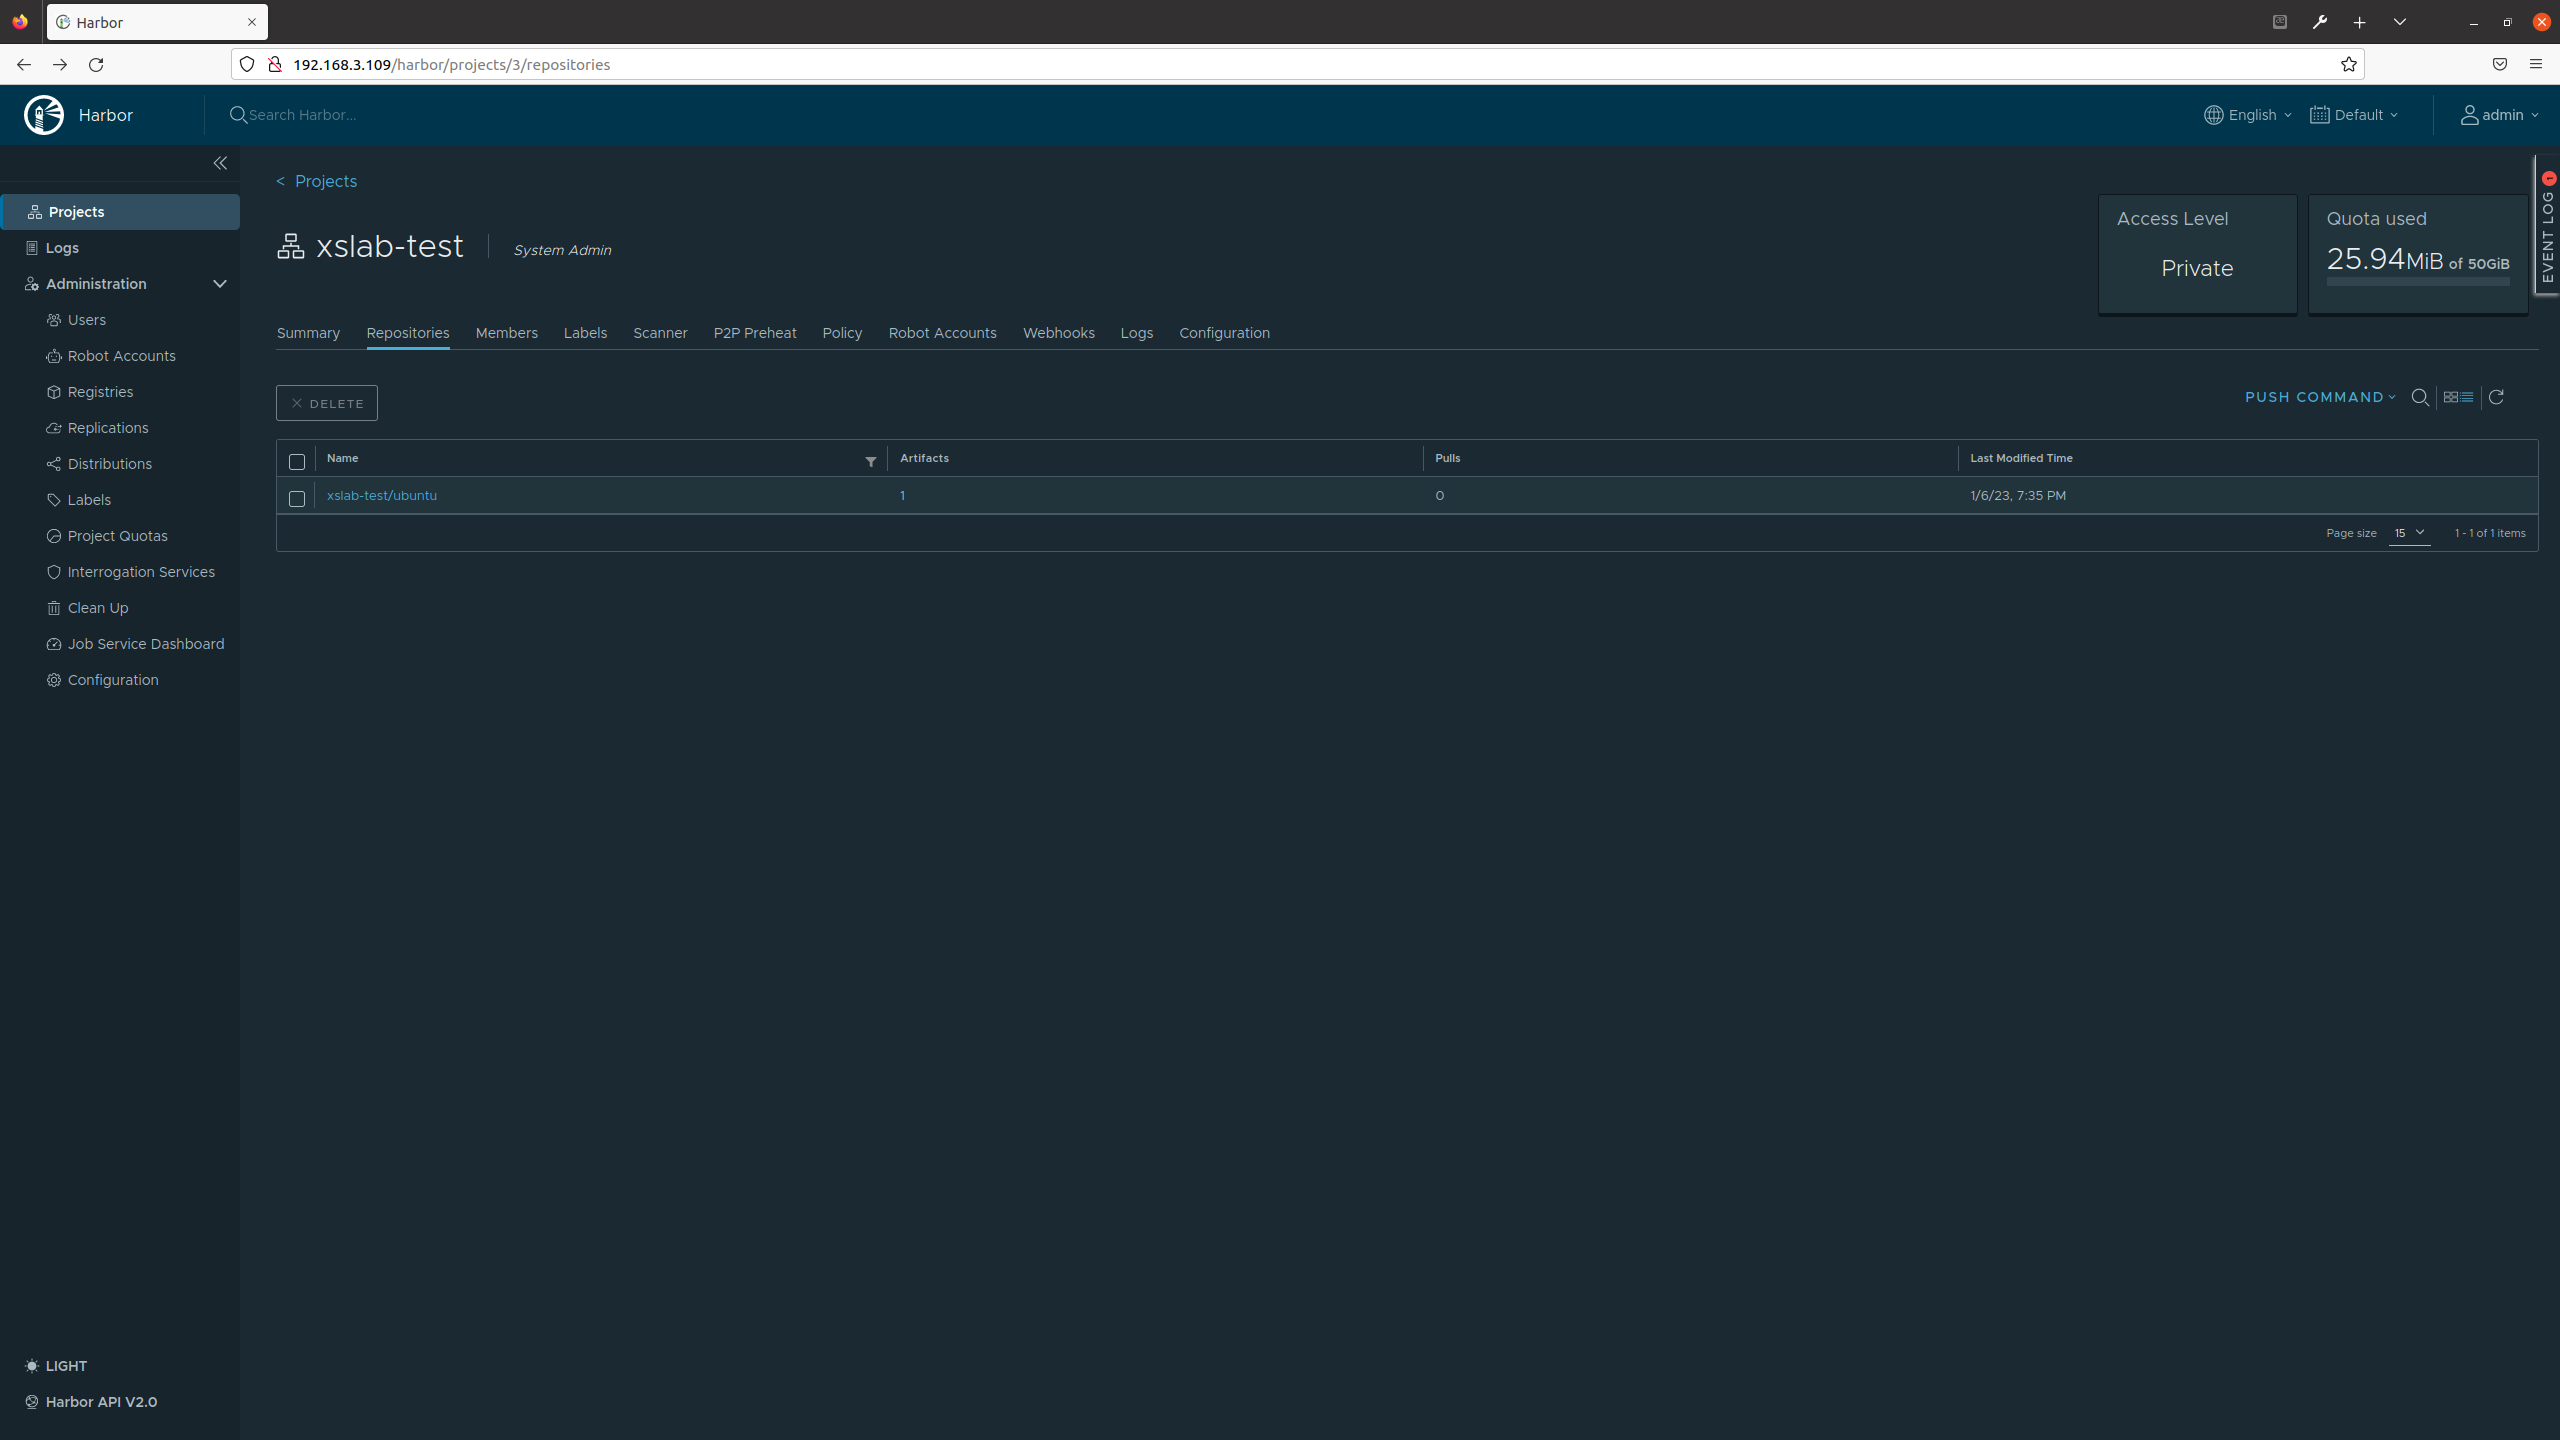The height and width of the screenshot is (1440, 2560).
Task: Switch to the Scanner tab
Action: [660, 333]
